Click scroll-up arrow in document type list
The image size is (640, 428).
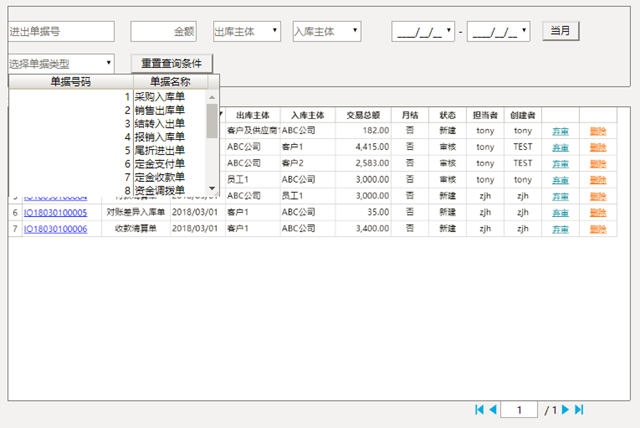(212, 97)
